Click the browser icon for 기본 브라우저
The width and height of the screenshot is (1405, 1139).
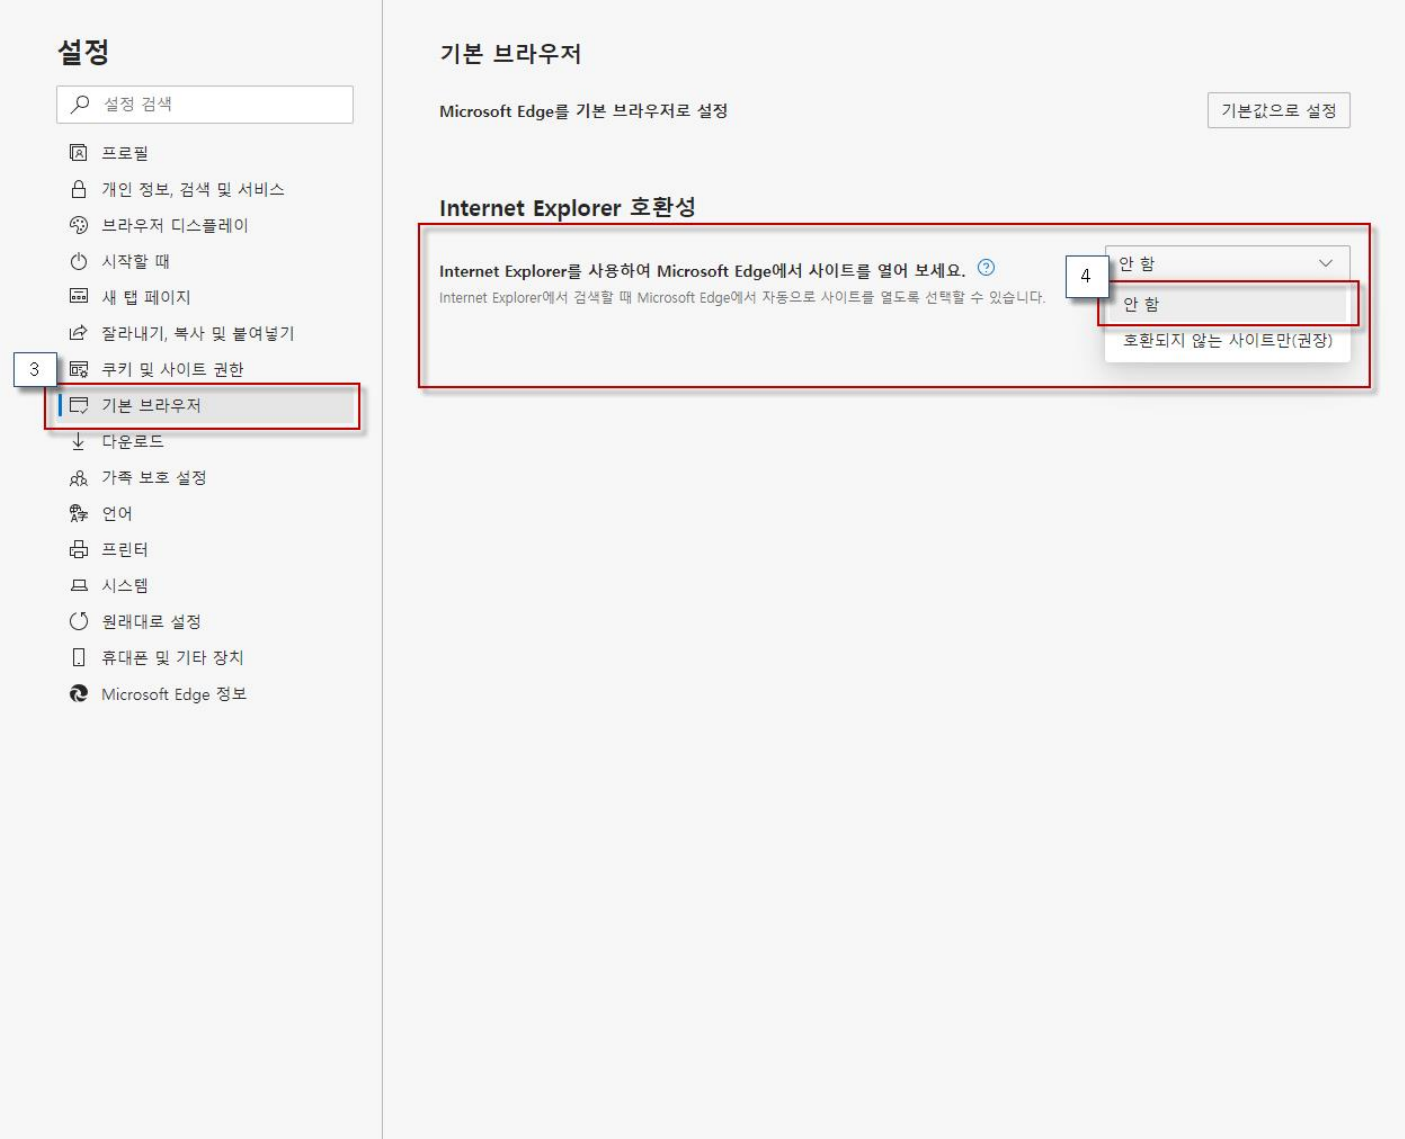click(78, 405)
